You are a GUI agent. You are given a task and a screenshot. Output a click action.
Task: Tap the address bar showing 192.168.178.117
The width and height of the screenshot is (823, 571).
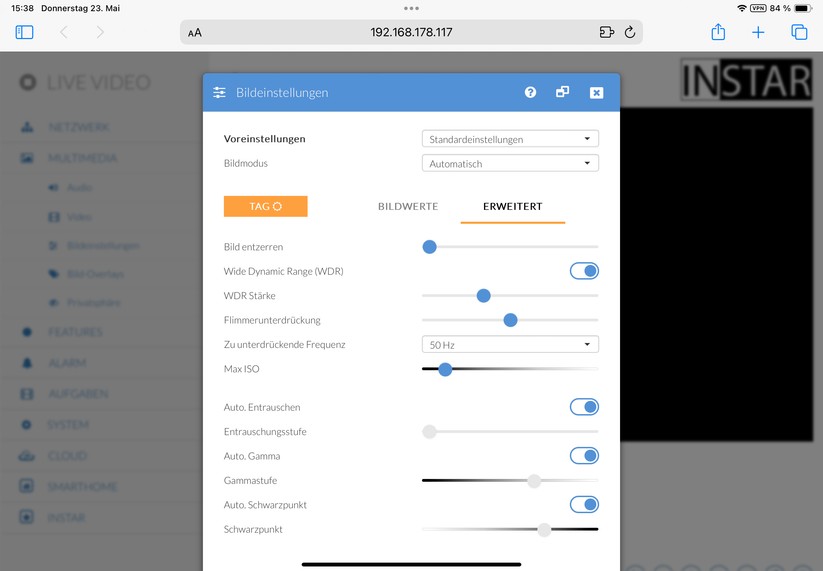[411, 32]
